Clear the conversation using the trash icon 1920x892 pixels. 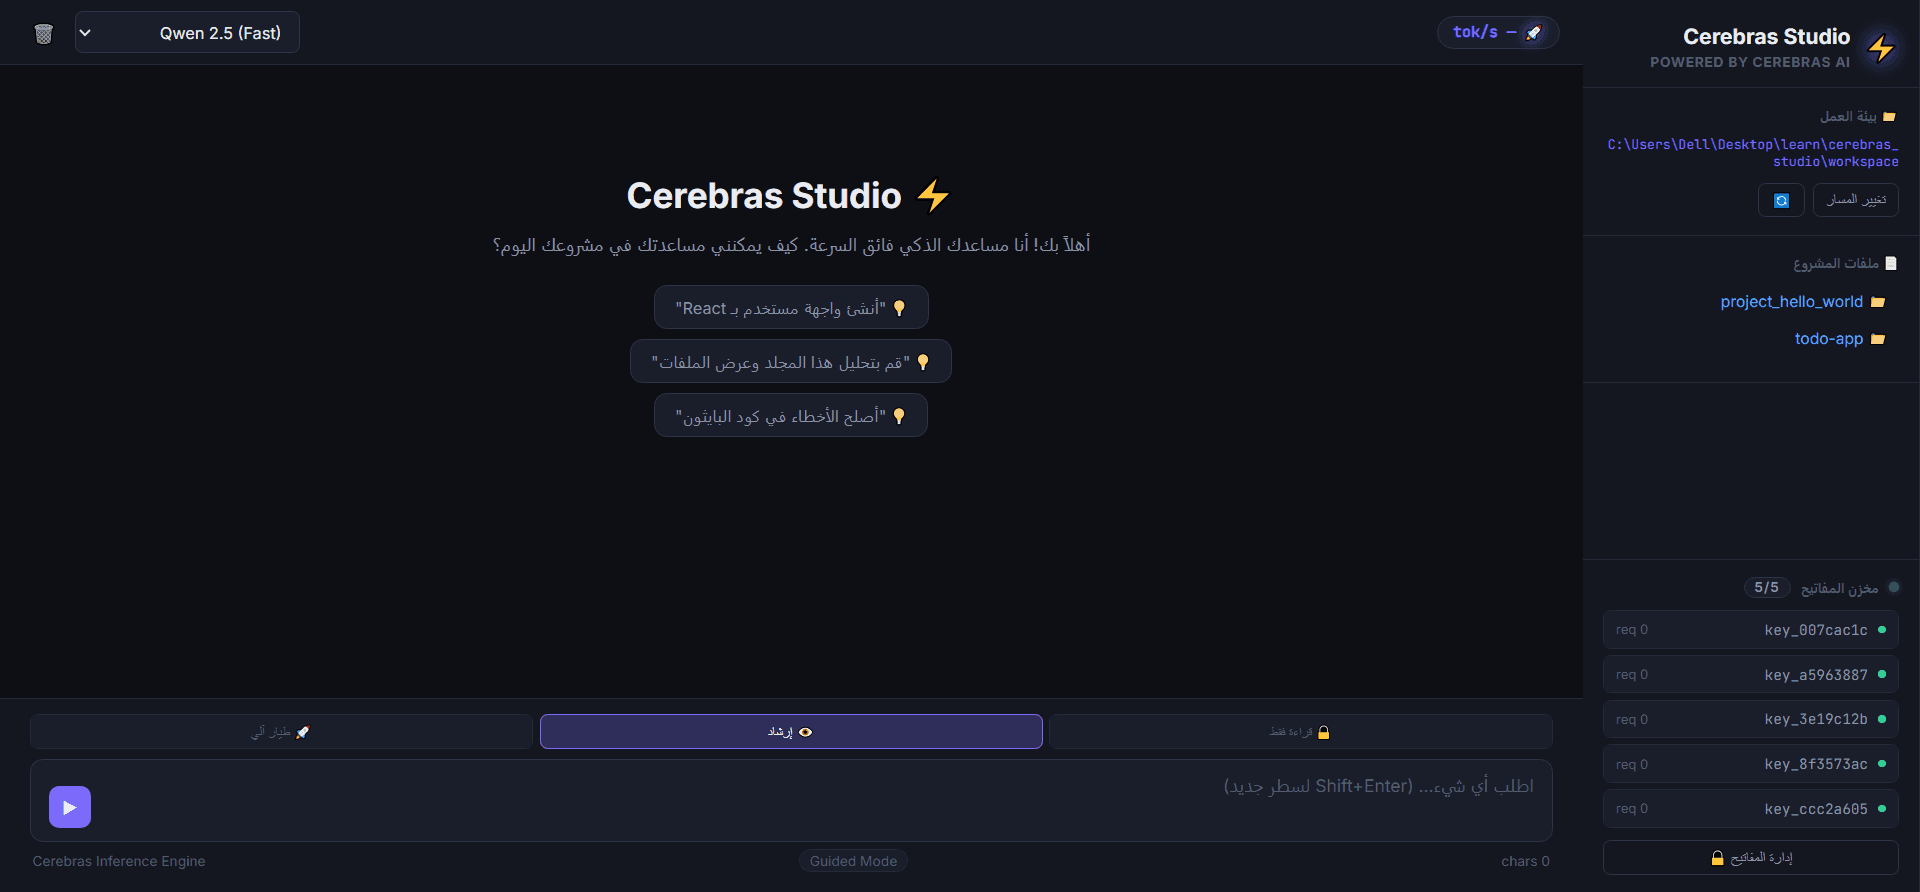point(43,33)
